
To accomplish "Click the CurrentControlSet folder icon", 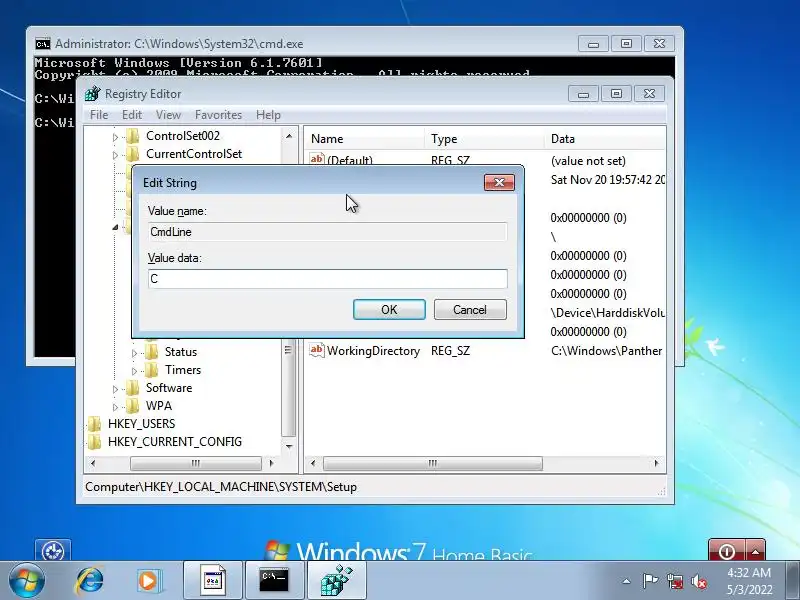I will coord(133,154).
